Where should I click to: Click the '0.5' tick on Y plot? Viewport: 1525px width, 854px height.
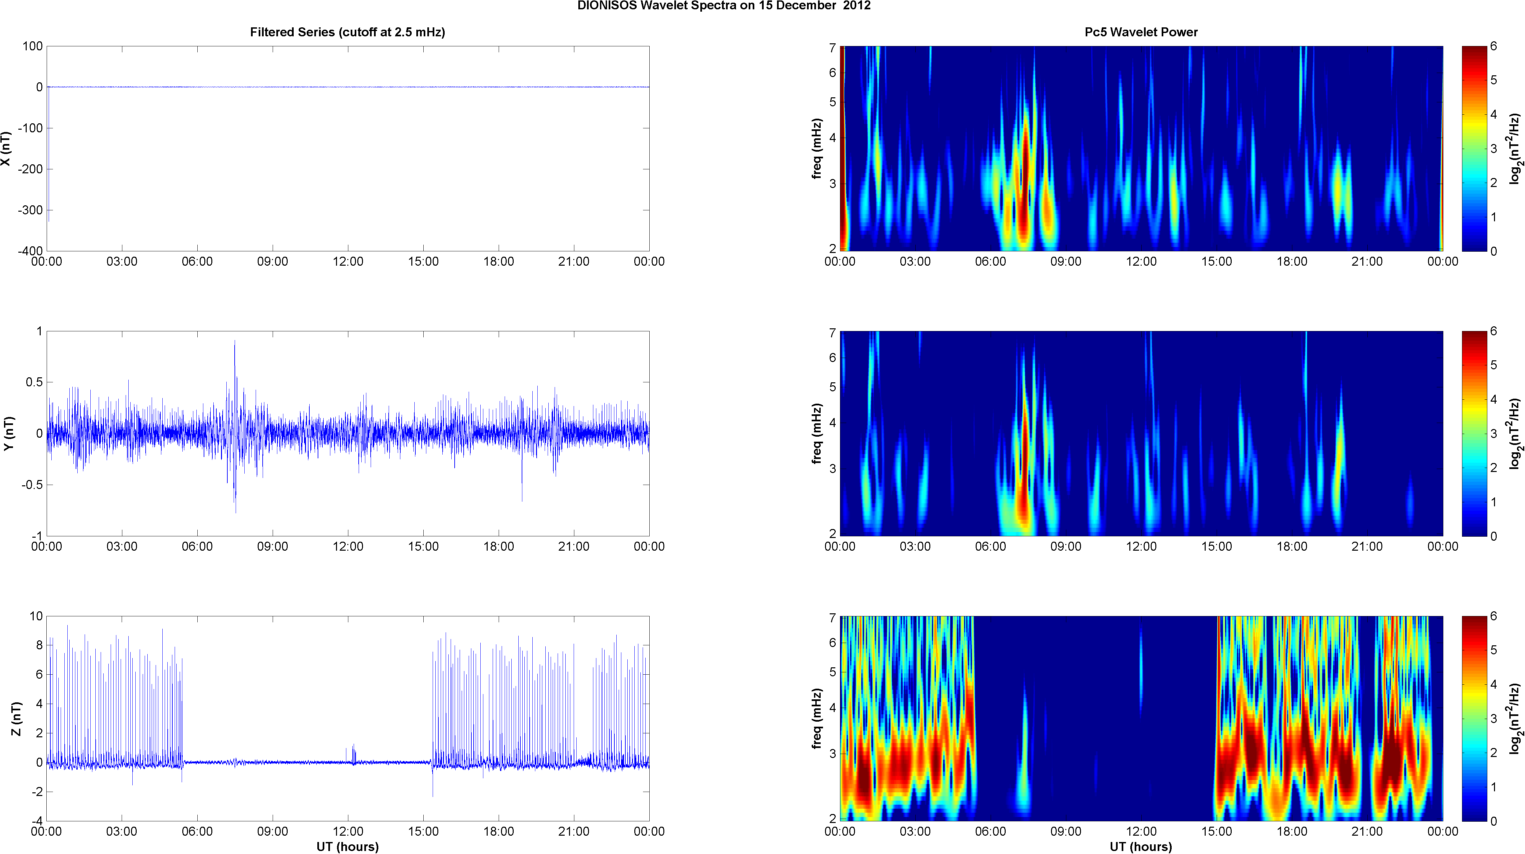33,382
